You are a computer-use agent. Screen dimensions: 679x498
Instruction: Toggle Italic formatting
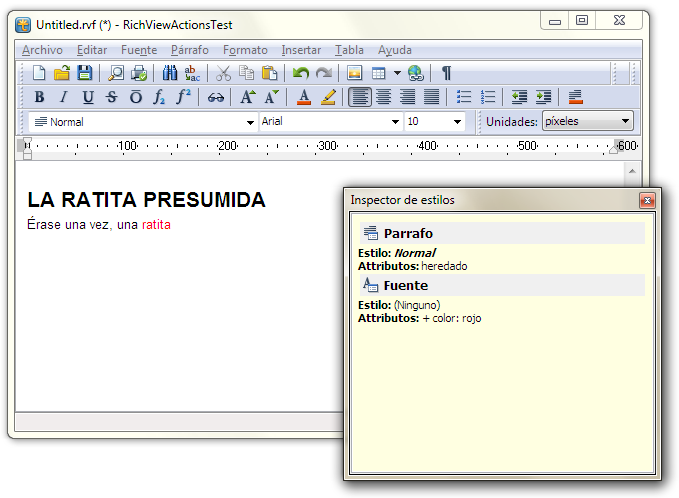pyautogui.click(x=63, y=97)
